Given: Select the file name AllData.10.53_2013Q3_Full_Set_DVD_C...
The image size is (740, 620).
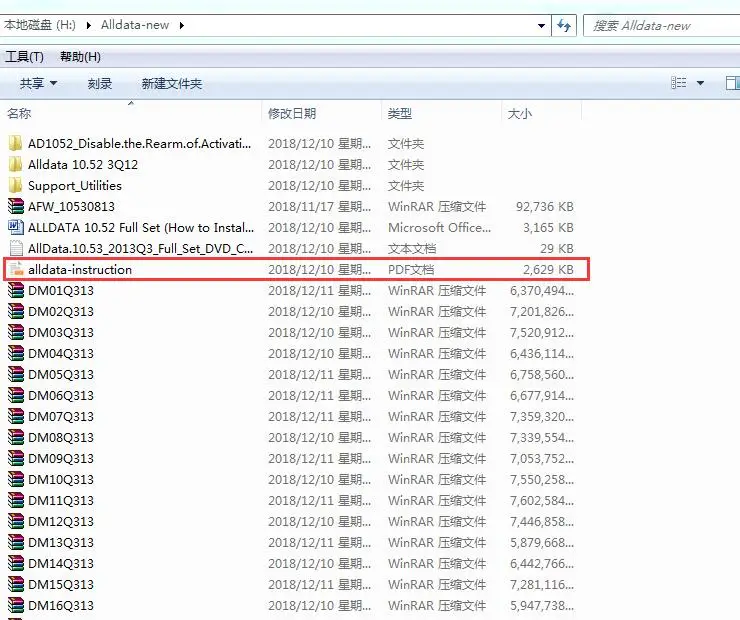Looking at the screenshot, I should click(140, 248).
